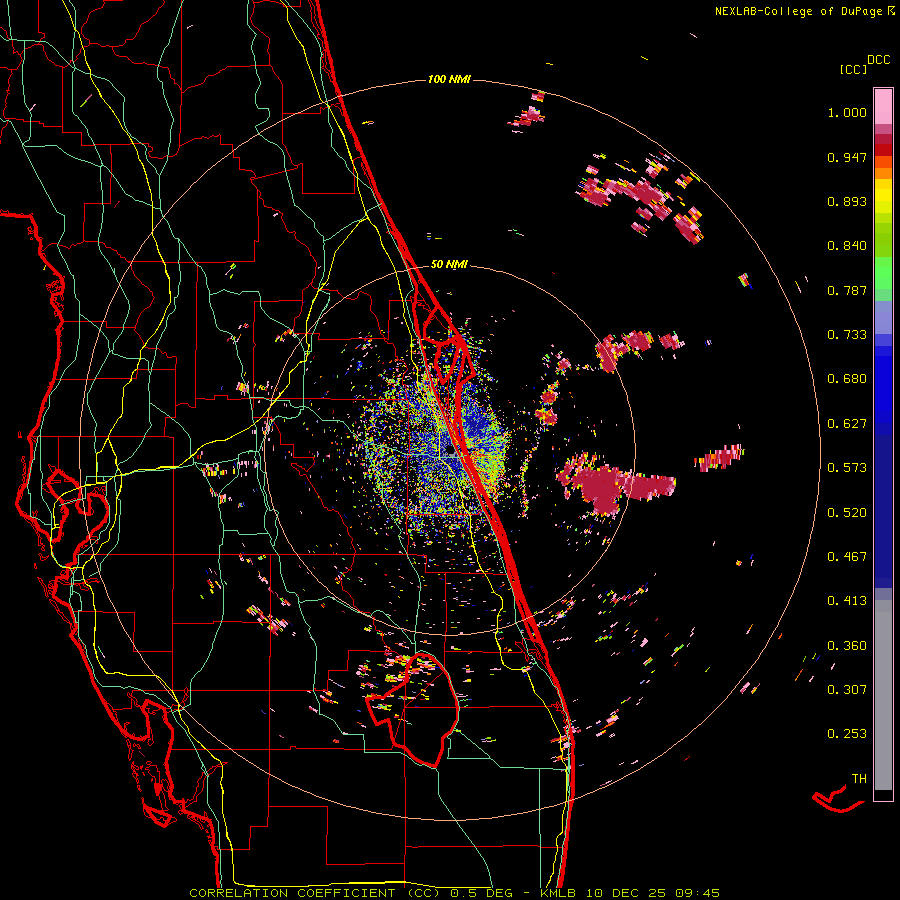Click the 0.627 scale value

click(x=847, y=424)
